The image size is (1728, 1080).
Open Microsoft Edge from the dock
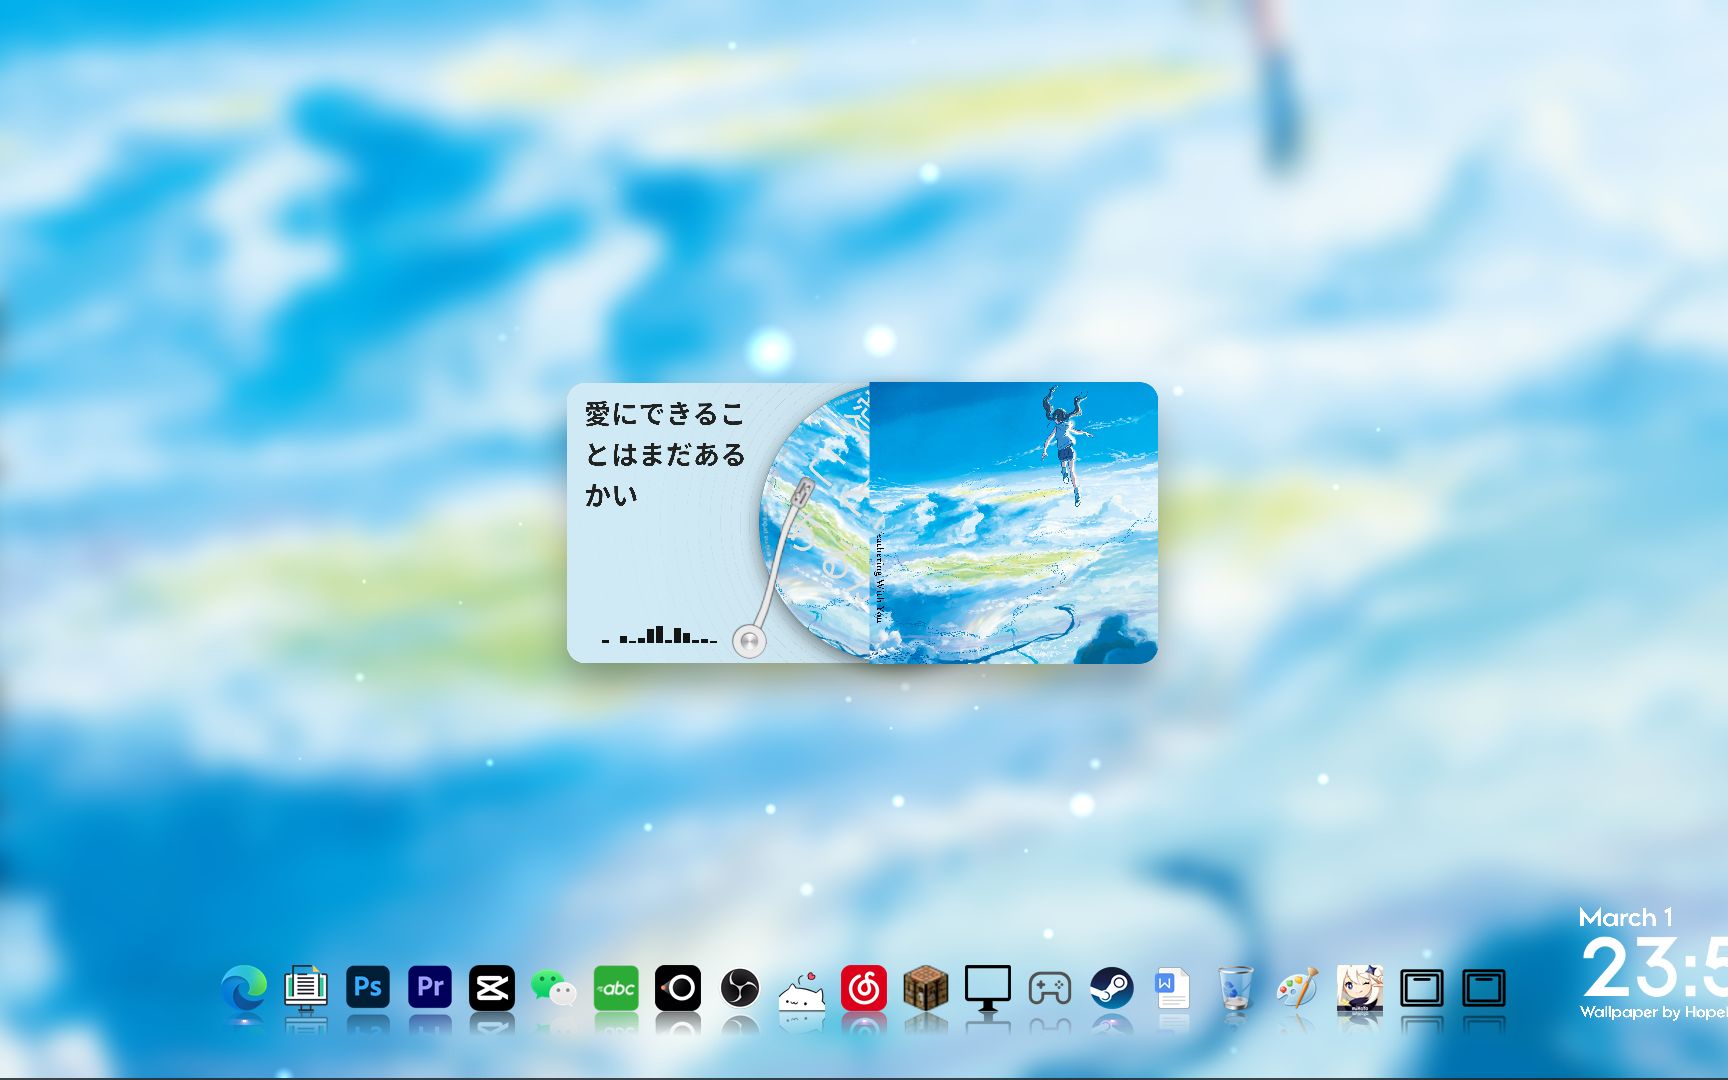pyautogui.click(x=244, y=988)
